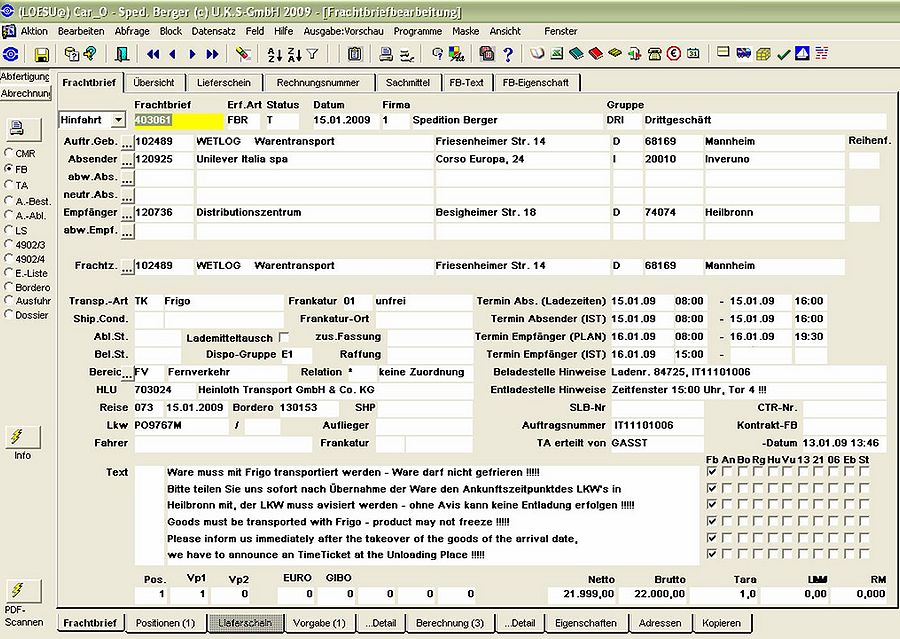This screenshot has height=639, width=900.
Task: Switch to the Lieferschein top tab
Action: [224, 83]
